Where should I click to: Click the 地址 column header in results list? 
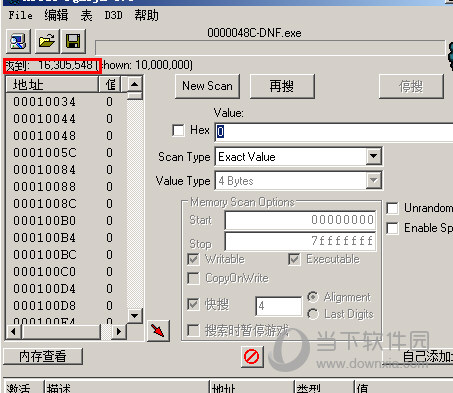point(52,84)
